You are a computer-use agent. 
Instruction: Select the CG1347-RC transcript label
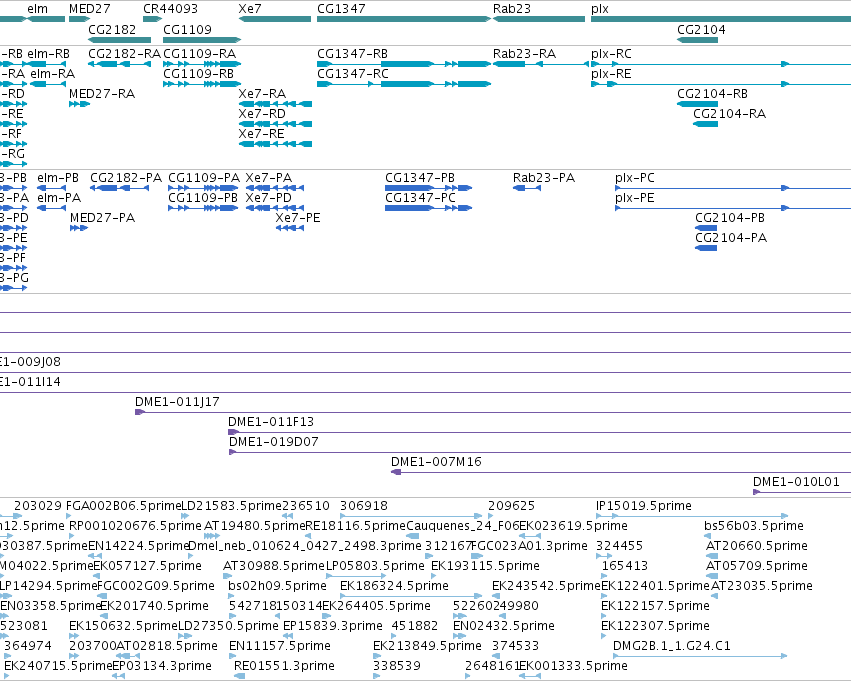pyautogui.click(x=353, y=74)
